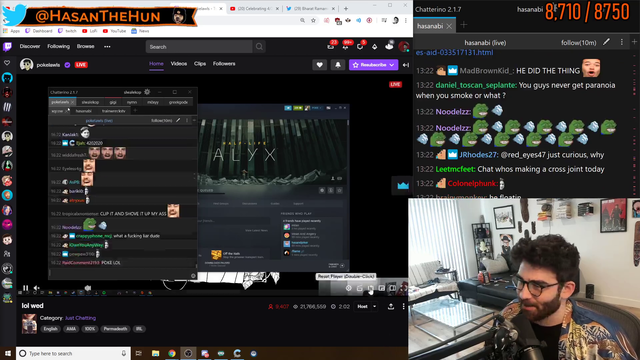Viewport: 640px width, 360px height.
Task: Open the Dashboard bookmark
Action: (x=39, y=31)
